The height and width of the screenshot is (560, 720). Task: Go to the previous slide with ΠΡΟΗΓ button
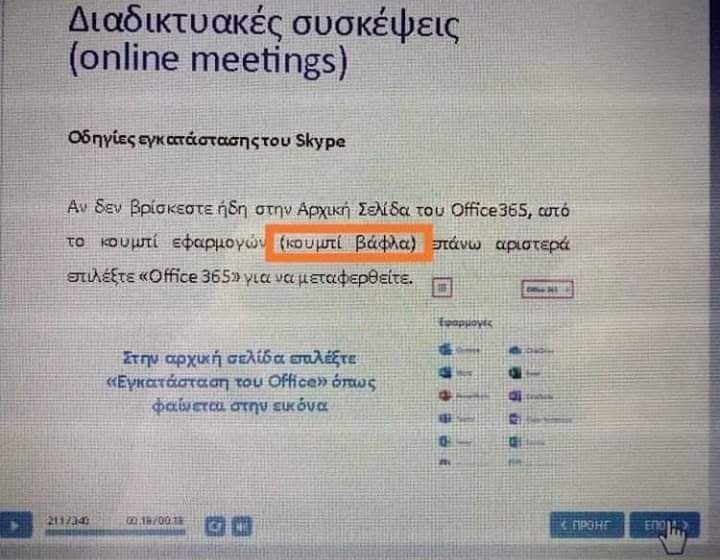pyautogui.click(x=587, y=525)
